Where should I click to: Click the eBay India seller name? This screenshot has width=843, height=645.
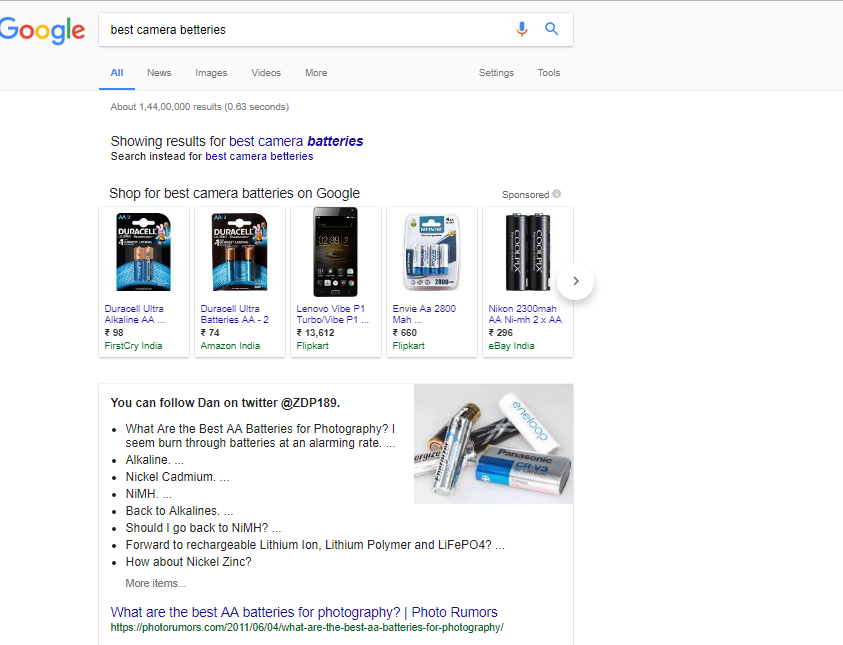(511, 346)
